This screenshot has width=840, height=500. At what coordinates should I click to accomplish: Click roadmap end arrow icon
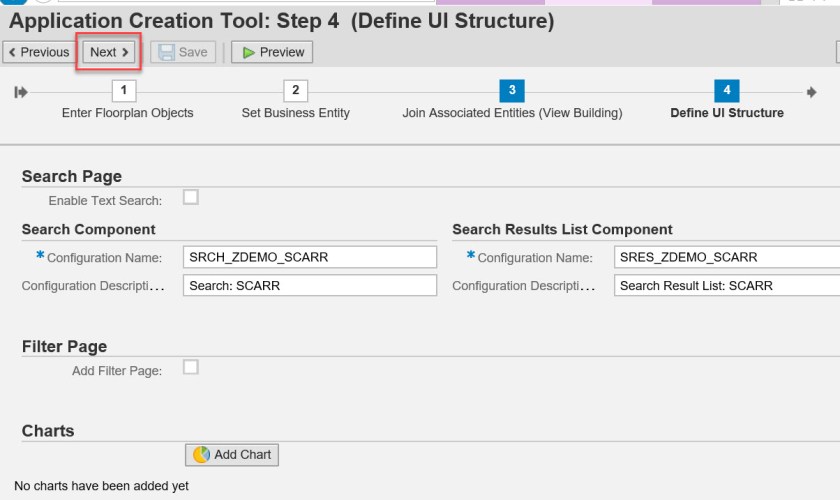coord(811,92)
